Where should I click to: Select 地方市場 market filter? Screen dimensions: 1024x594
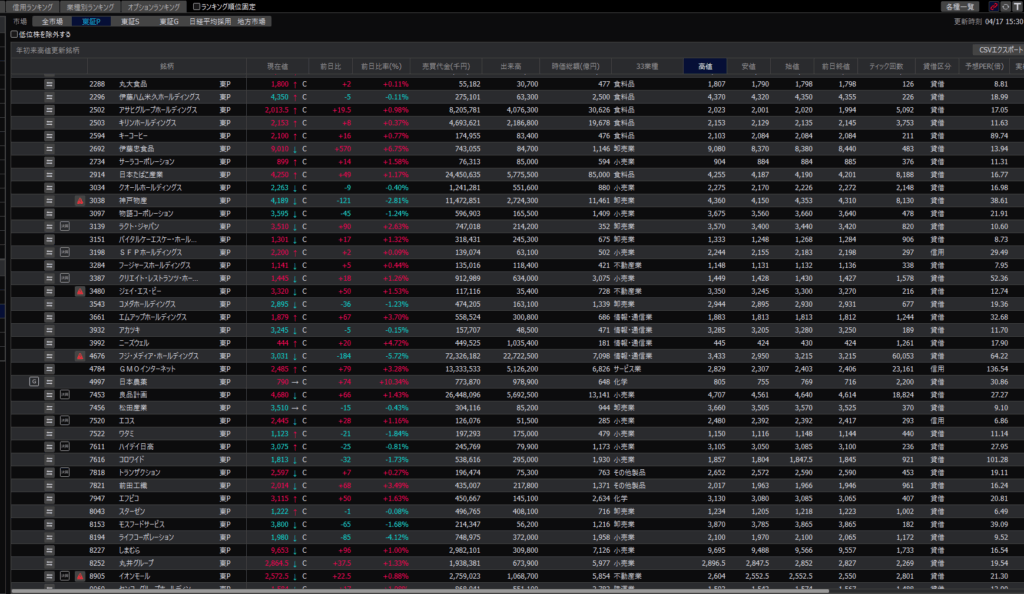251,22
